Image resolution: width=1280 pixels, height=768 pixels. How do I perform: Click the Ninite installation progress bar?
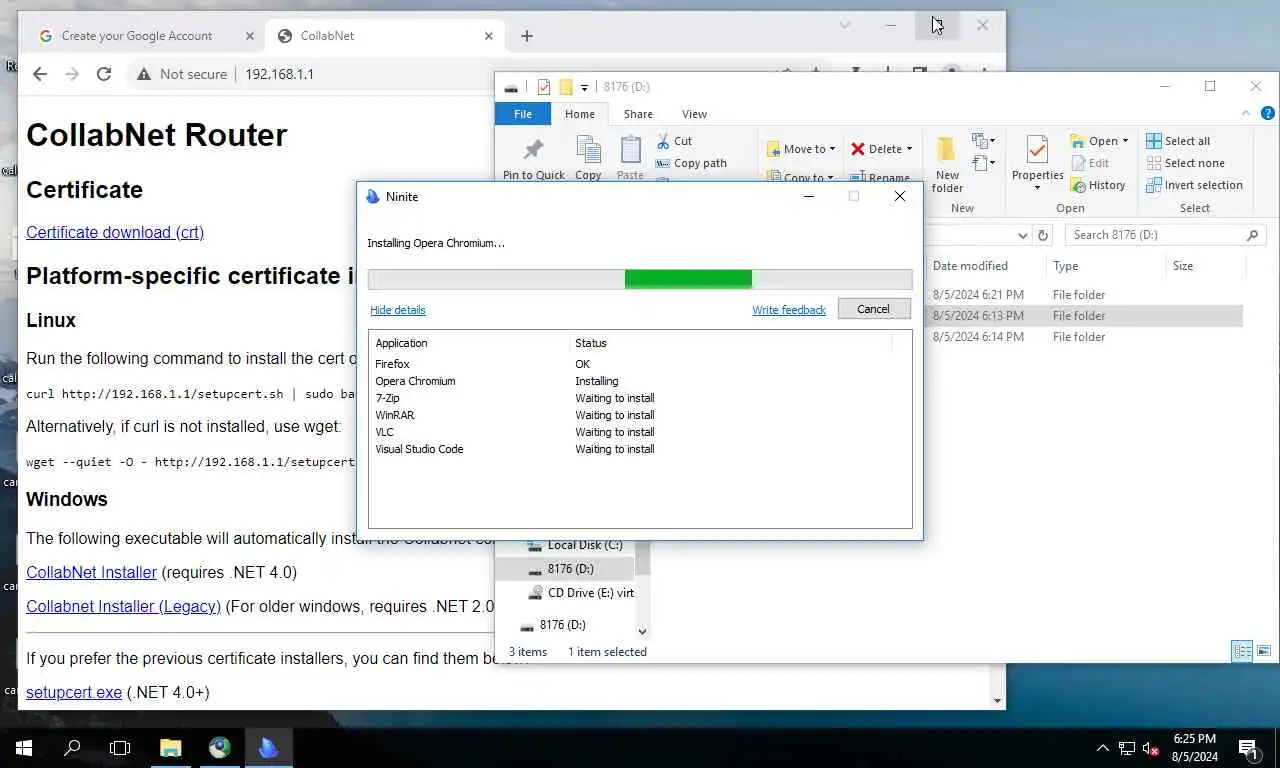(640, 279)
